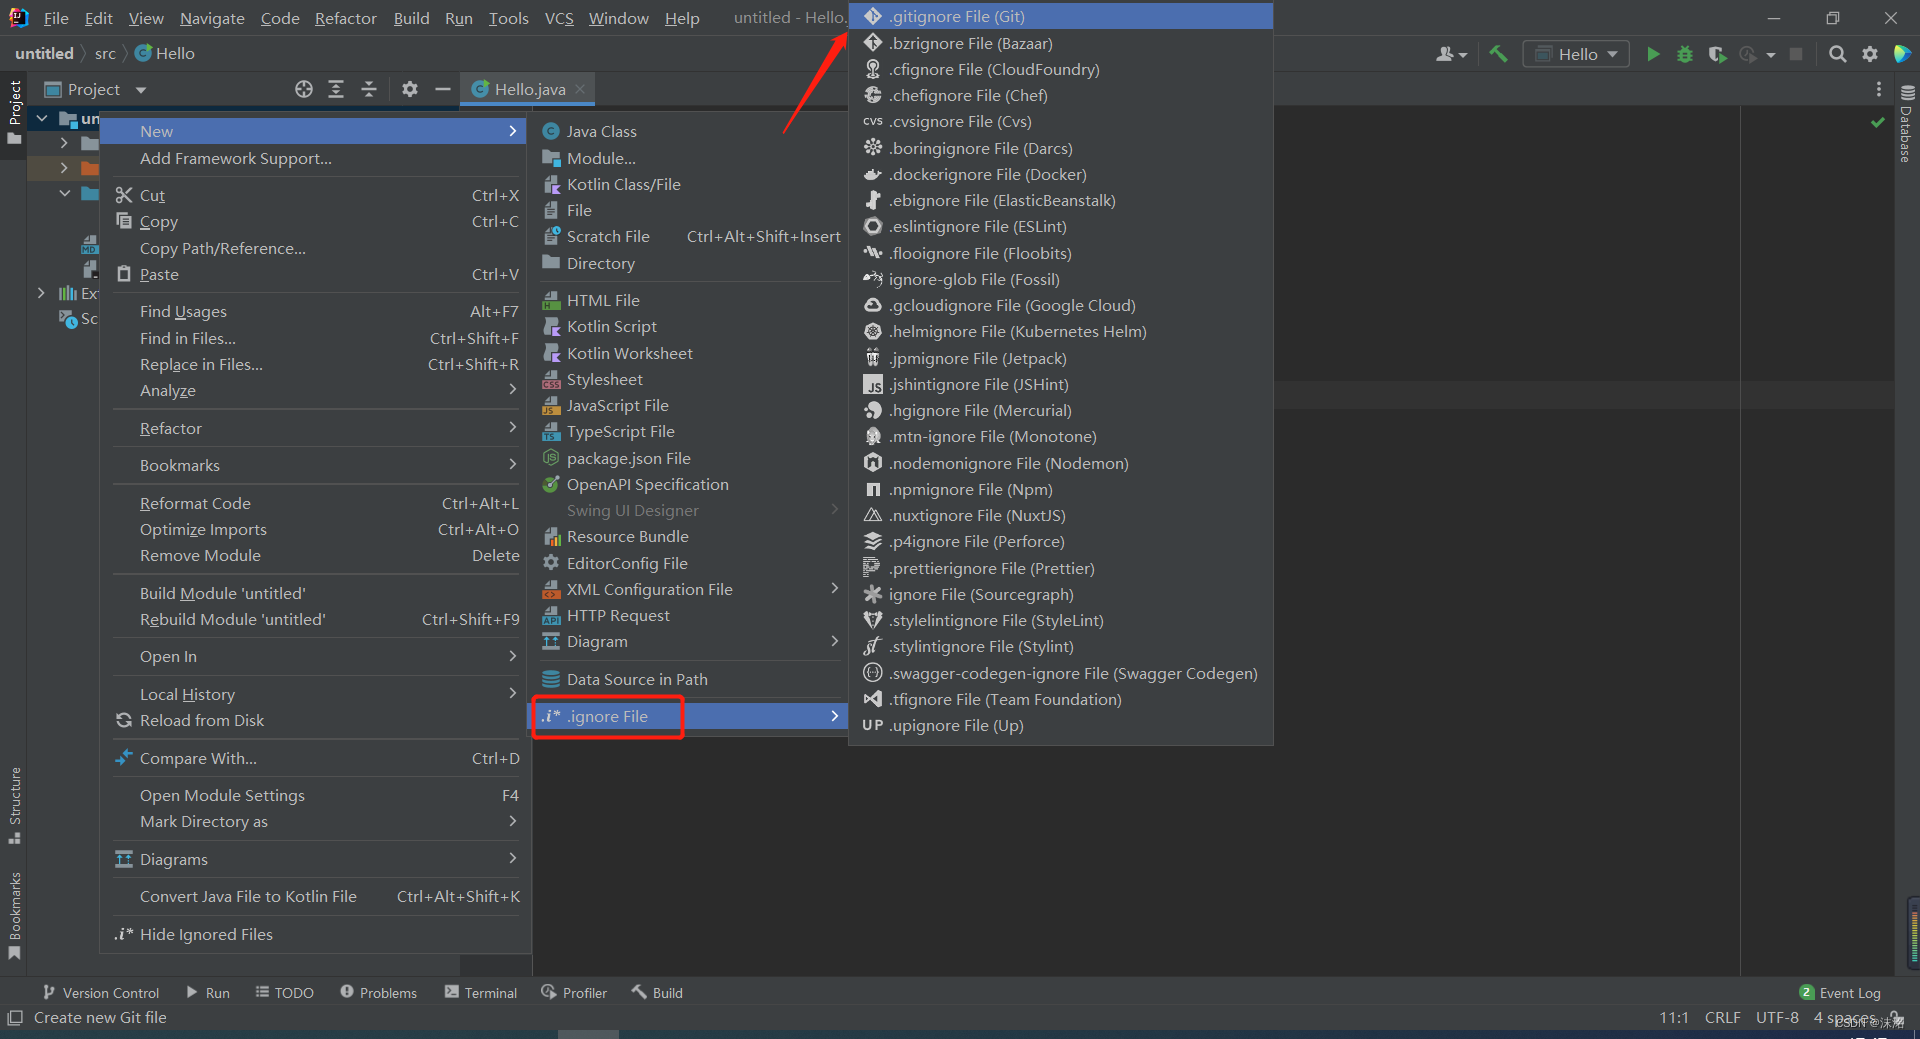Open Project panel options gear
Image resolution: width=1920 pixels, height=1039 pixels.
(409, 89)
